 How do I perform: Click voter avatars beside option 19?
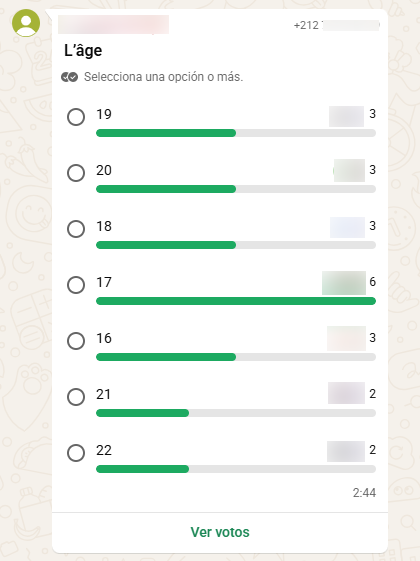click(346, 116)
